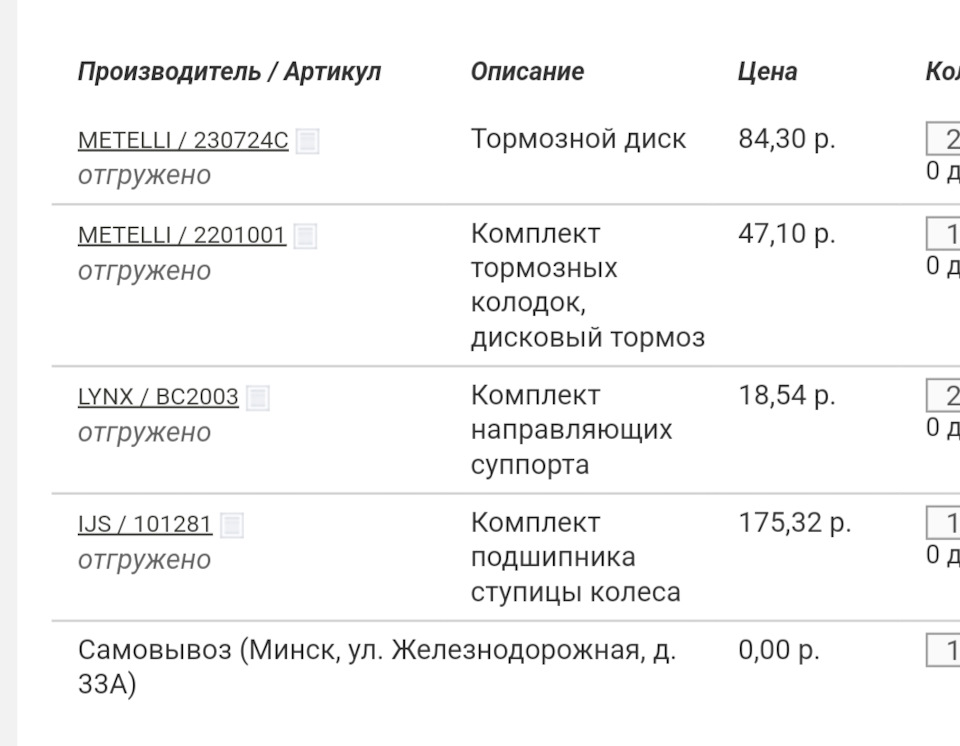
Task: Click the Самовывоз Минск pickup address text
Action: [377, 667]
